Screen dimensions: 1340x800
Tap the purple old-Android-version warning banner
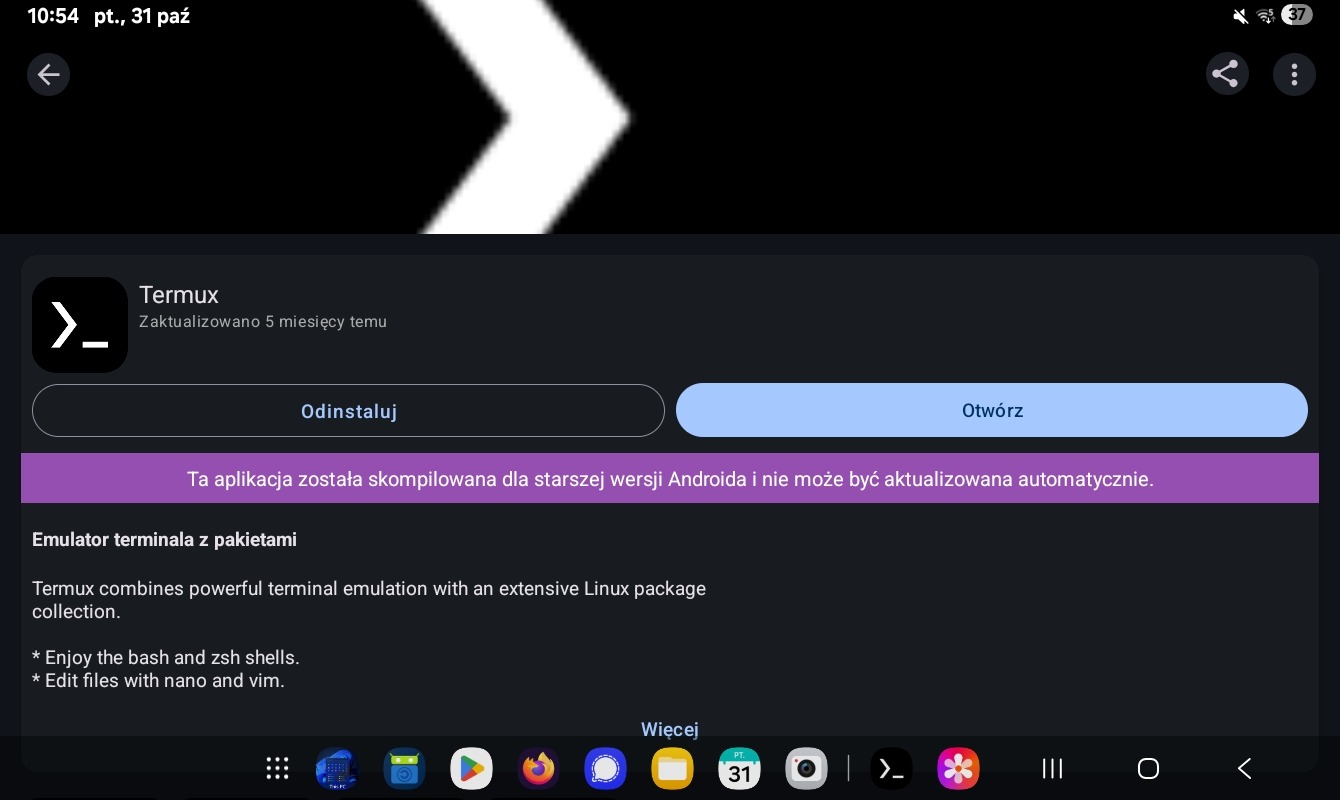[x=670, y=479]
